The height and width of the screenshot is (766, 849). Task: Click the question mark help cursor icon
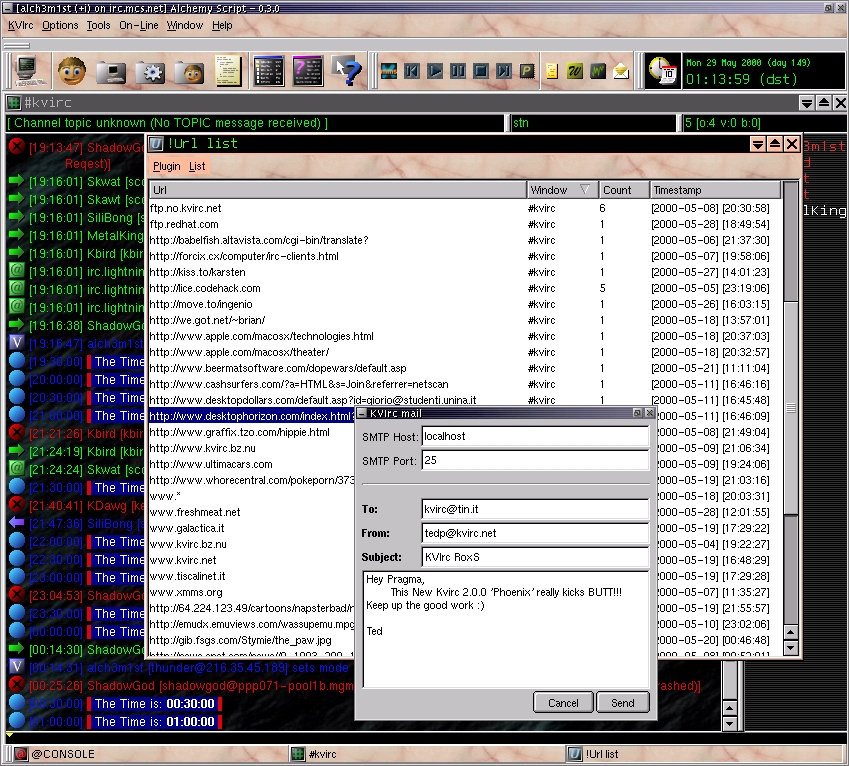(346, 71)
